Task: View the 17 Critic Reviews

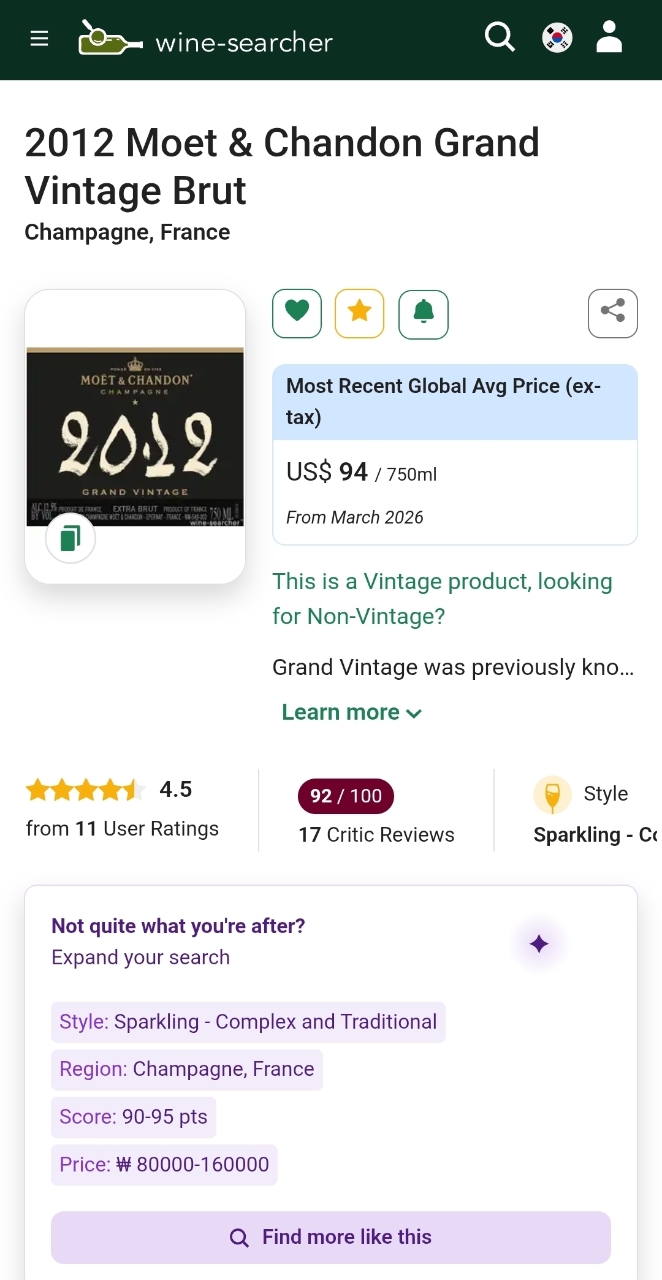Action: point(376,834)
